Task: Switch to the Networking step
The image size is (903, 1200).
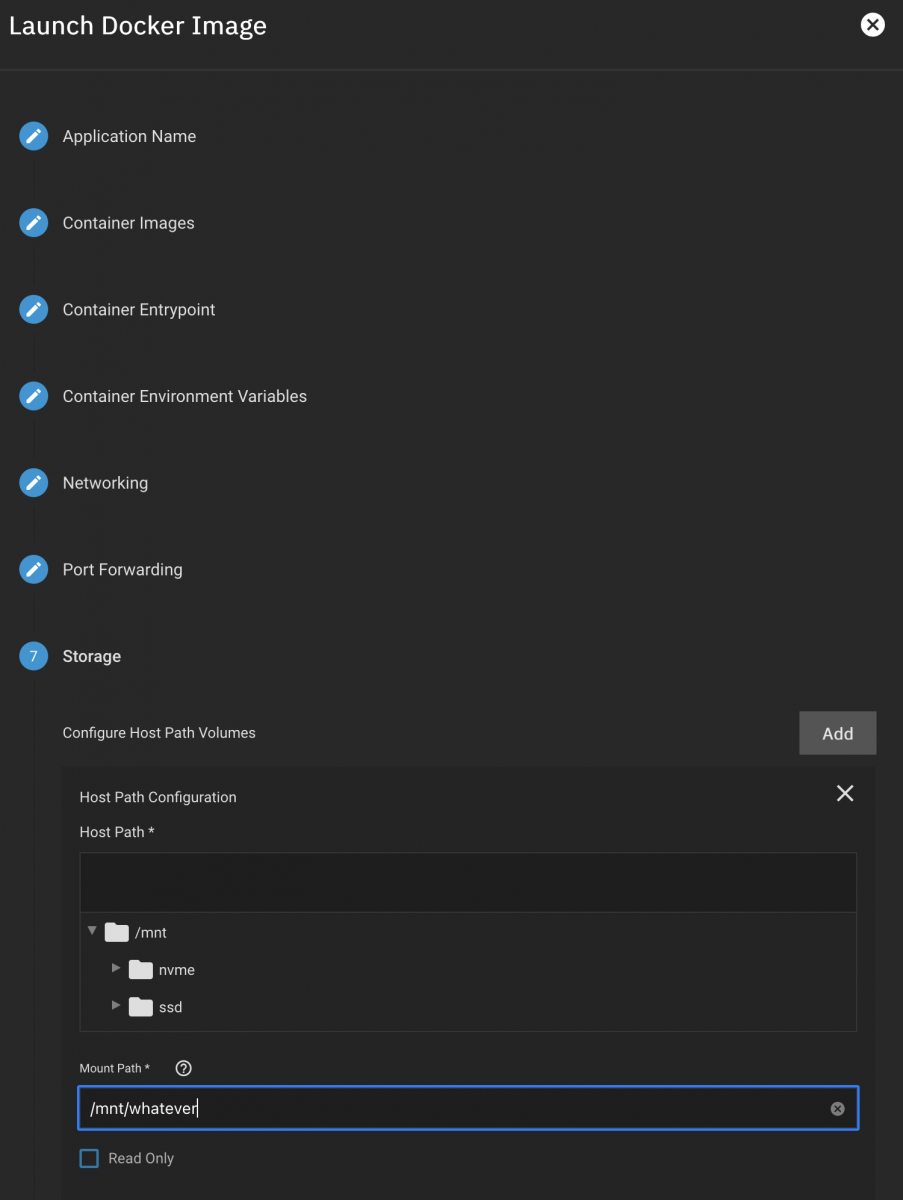Action: point(105,483)
